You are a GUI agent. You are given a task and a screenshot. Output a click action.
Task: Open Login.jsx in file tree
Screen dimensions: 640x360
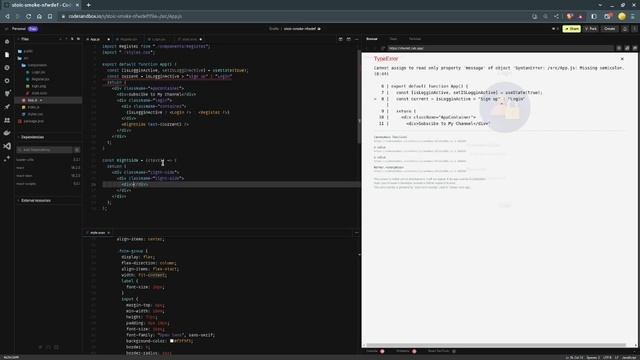click(38, 72)
